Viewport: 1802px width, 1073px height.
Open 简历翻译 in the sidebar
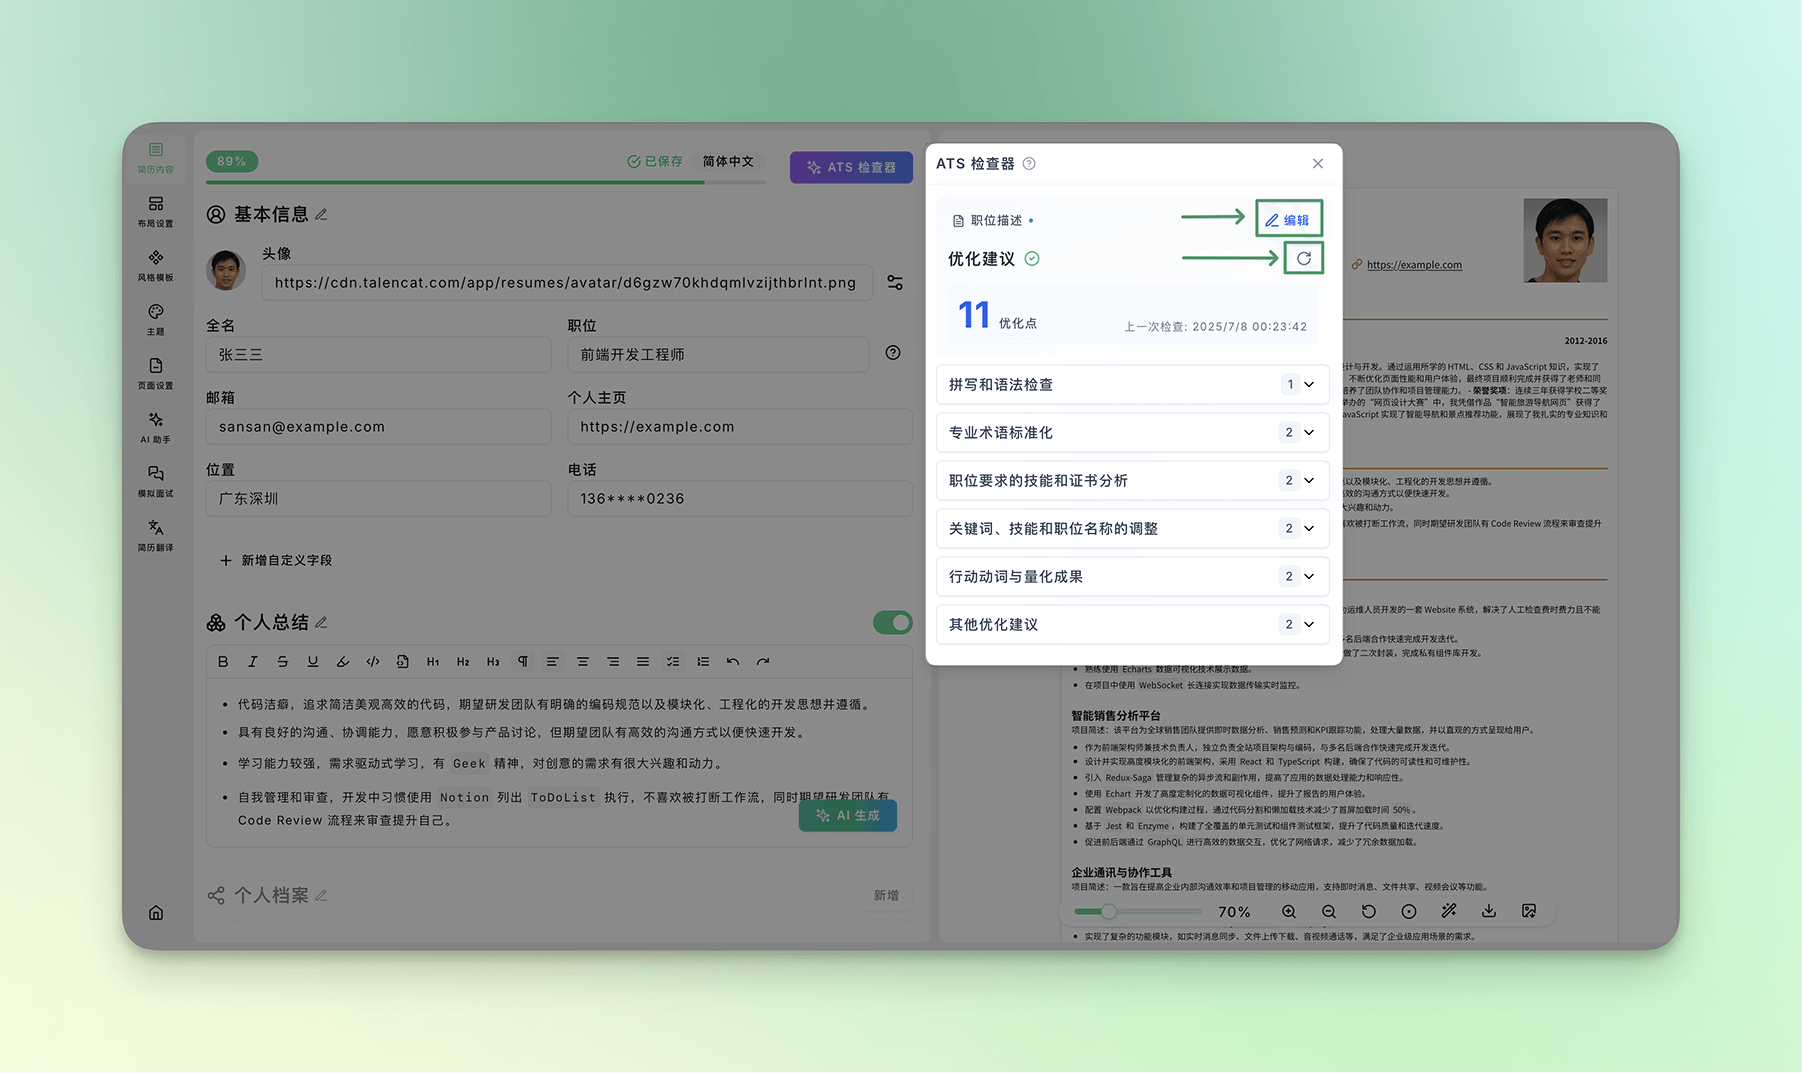coord(155,534)
